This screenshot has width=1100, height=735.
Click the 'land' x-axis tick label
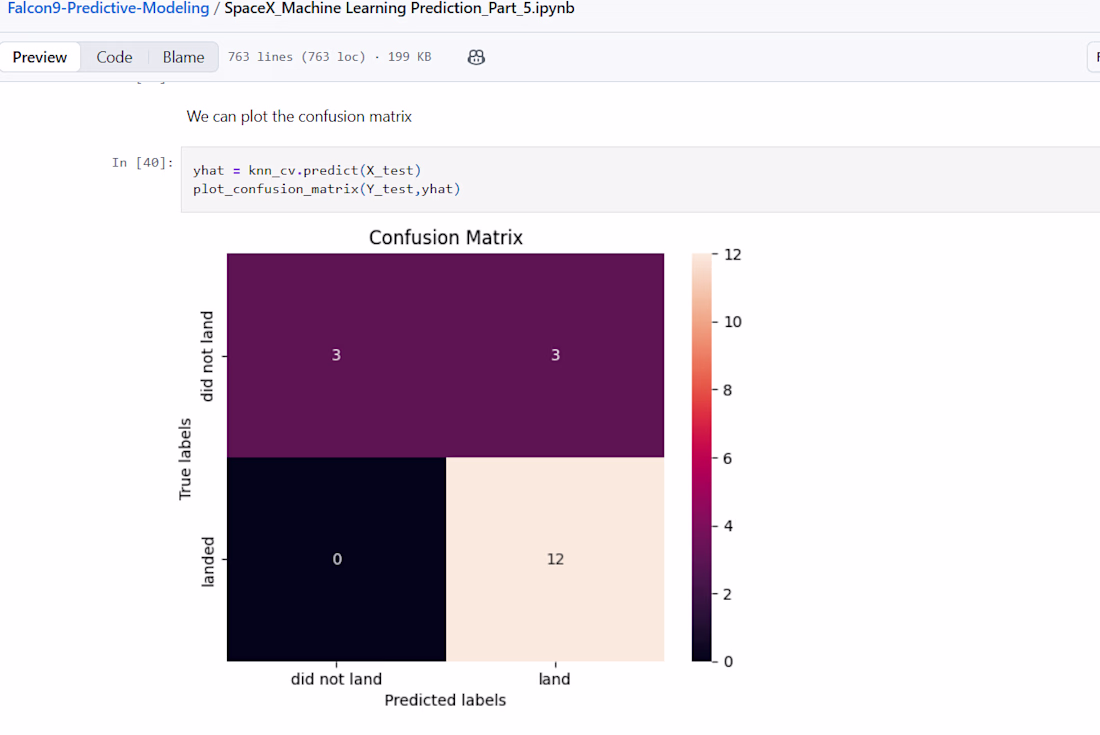554,679
